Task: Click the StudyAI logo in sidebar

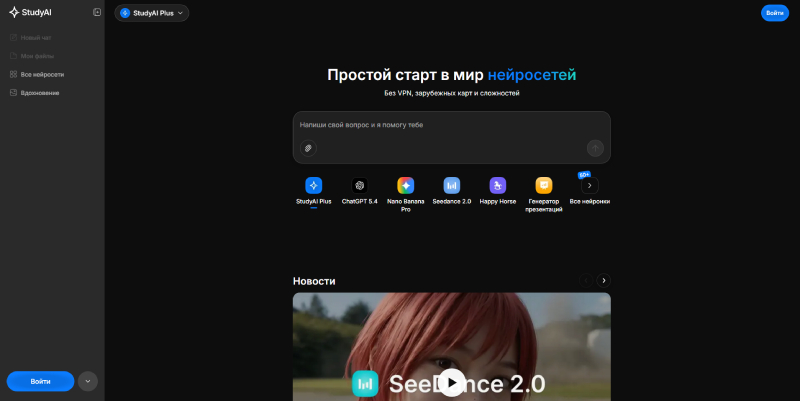Action: 31,12
